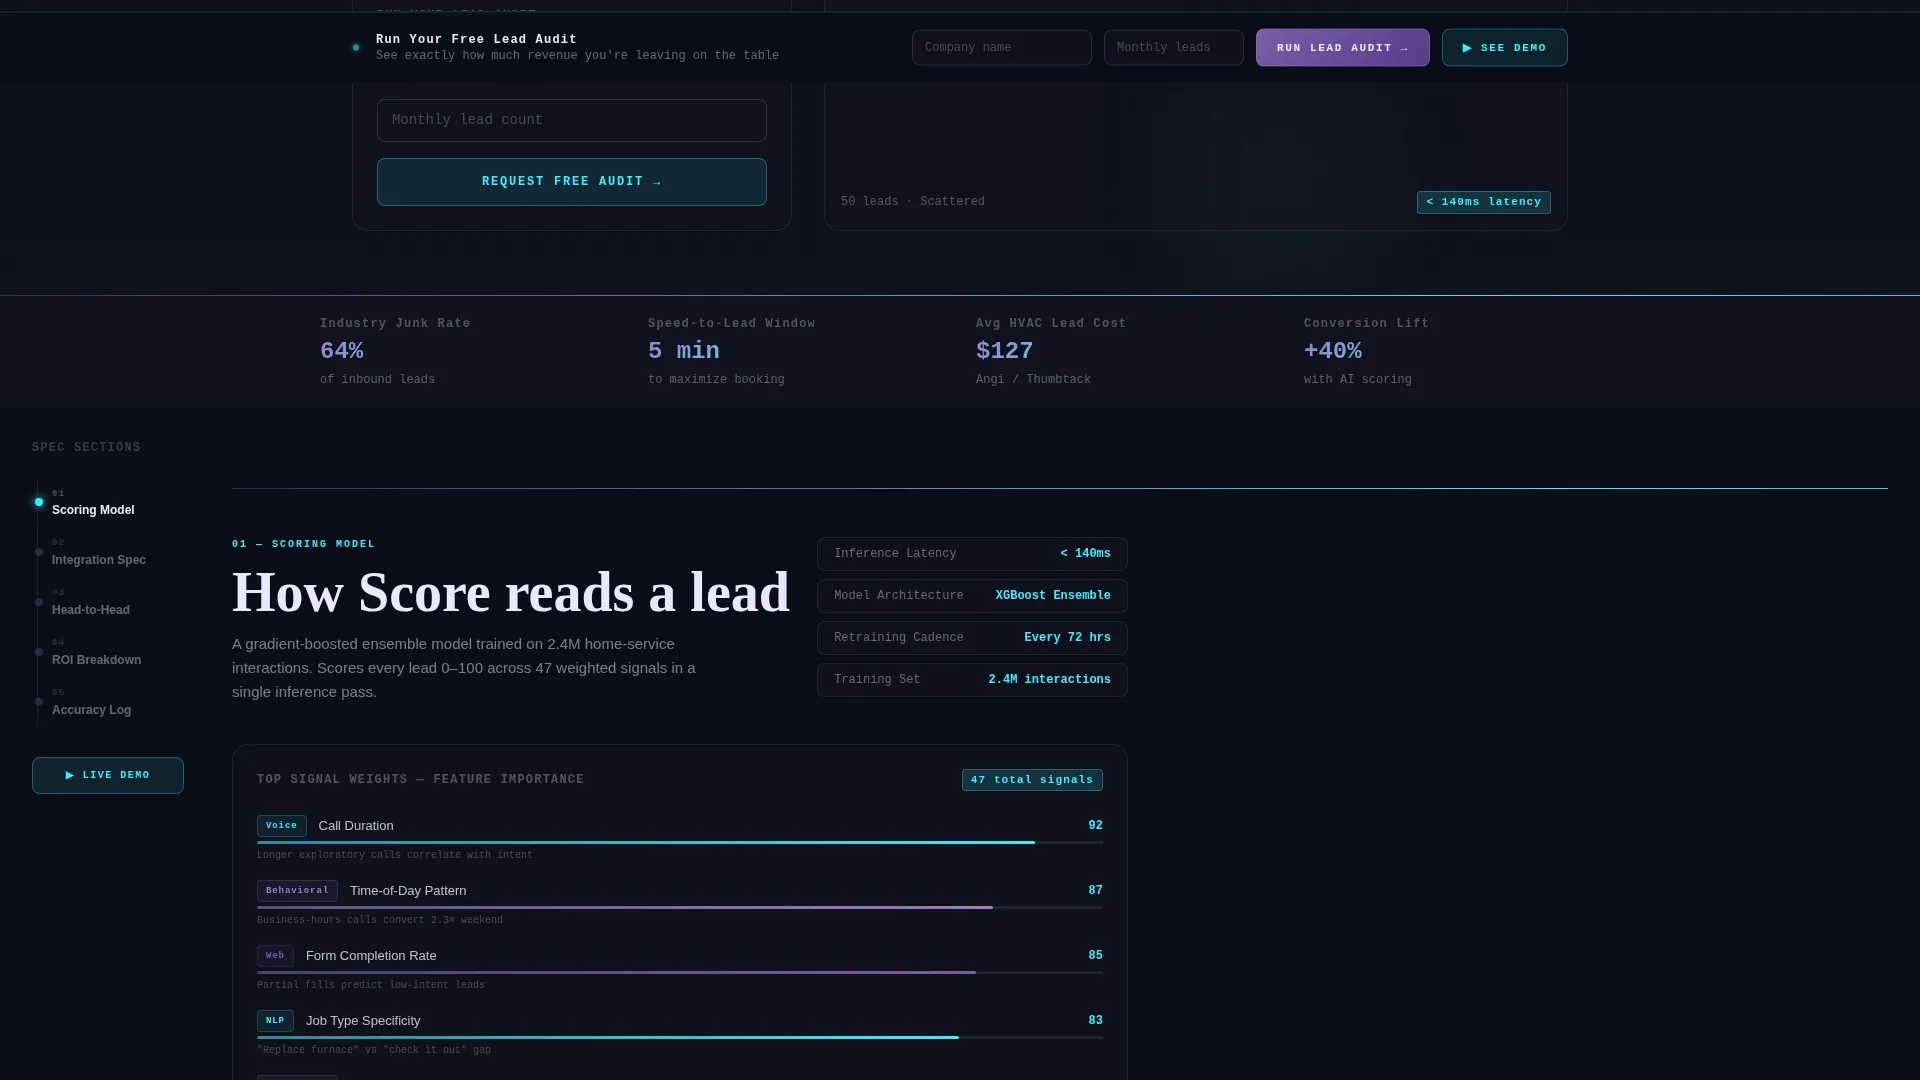
Task: Click the Call Duration score 92
Action: pos(1095,826)
